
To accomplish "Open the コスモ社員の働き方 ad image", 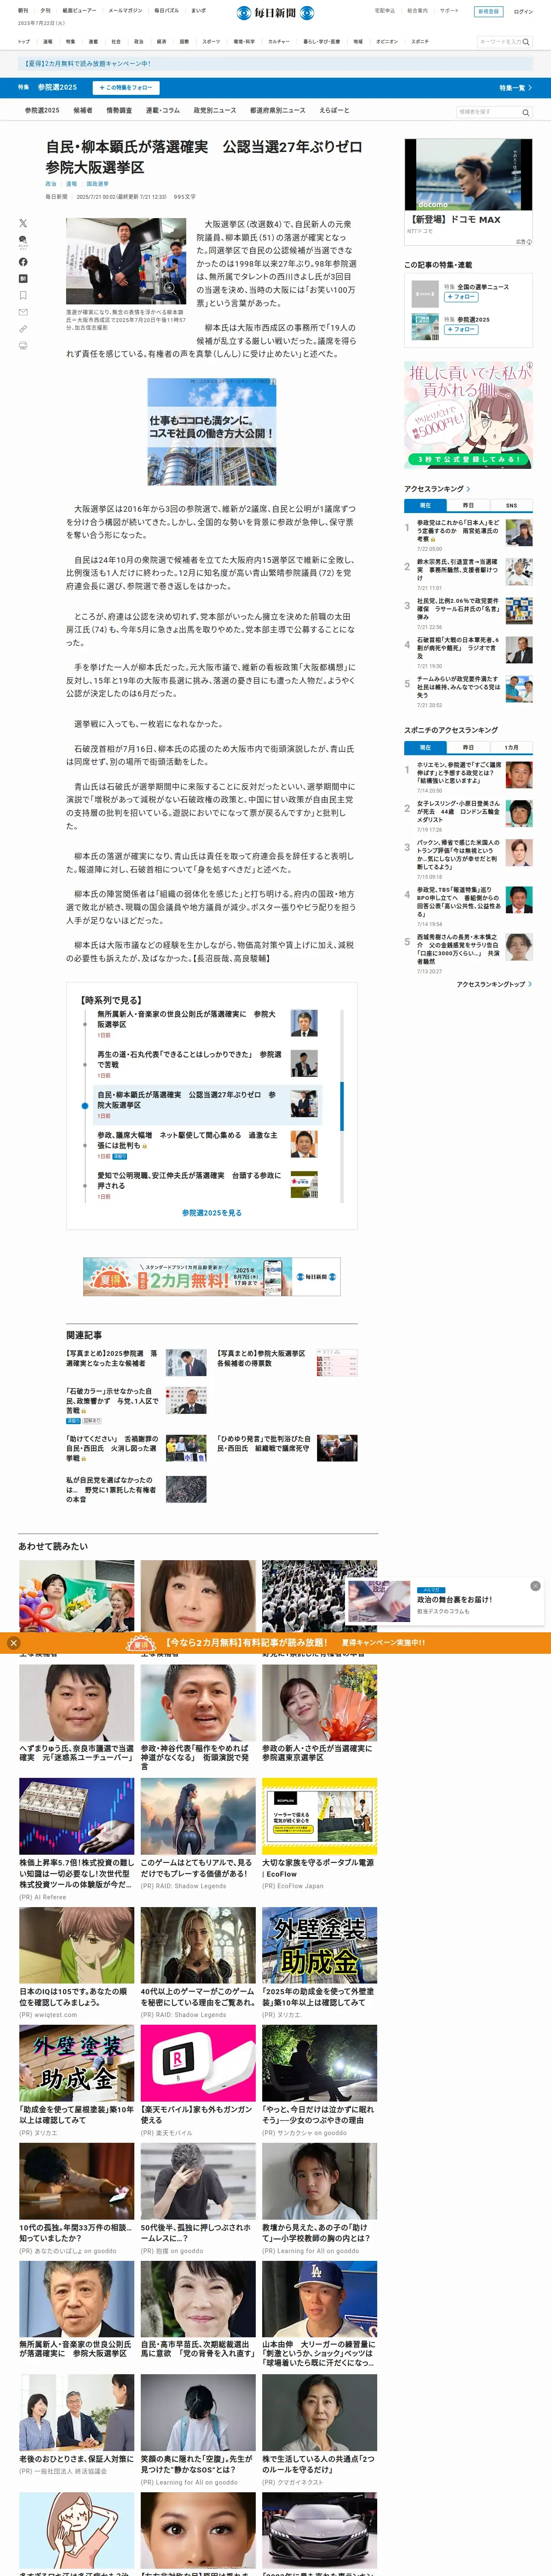I will pos(212,432).
